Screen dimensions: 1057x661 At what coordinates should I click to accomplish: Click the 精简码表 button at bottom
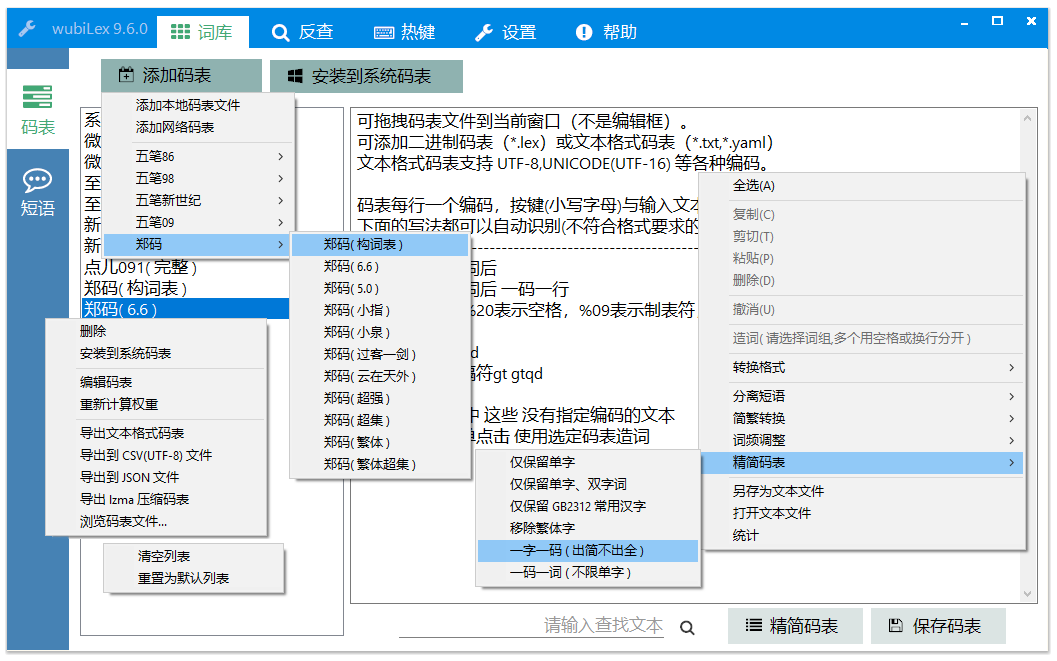click(795, 626)
